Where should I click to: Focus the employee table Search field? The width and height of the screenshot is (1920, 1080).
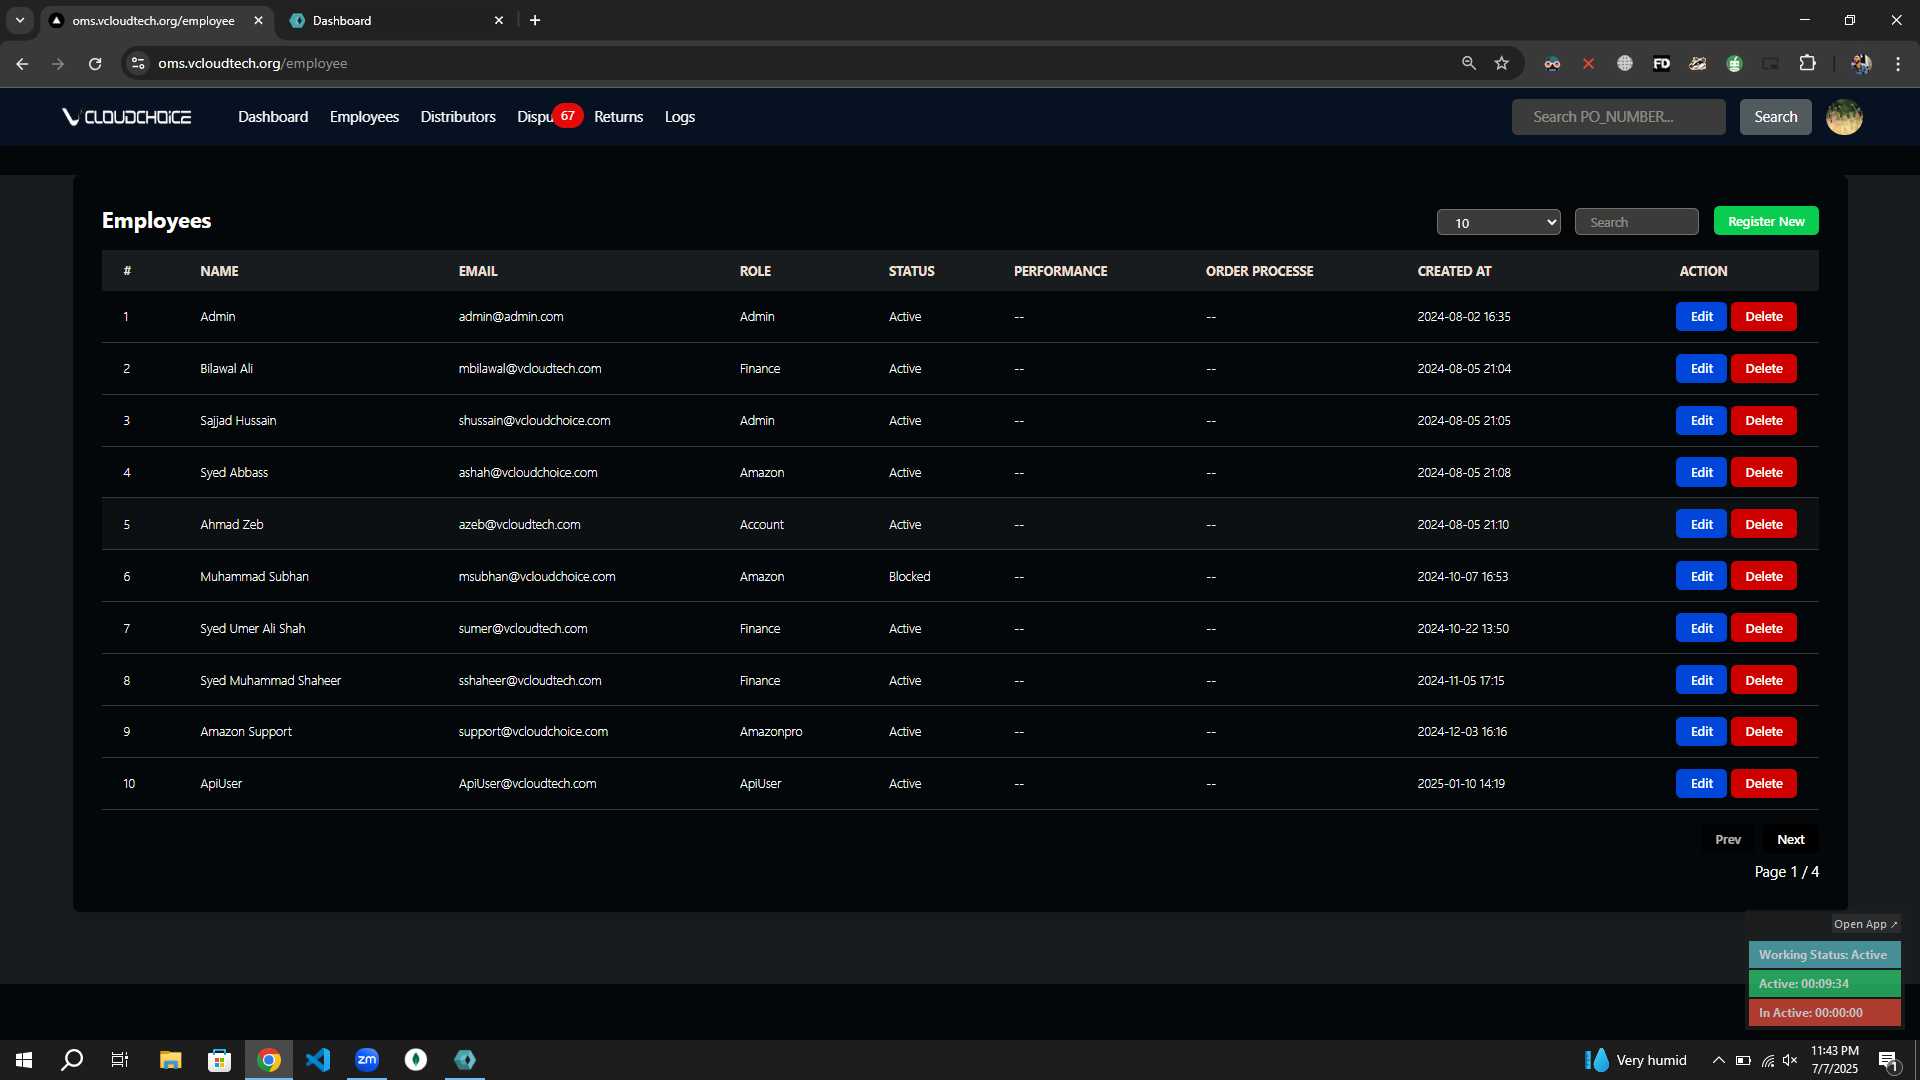click(x=1636, y=222)
